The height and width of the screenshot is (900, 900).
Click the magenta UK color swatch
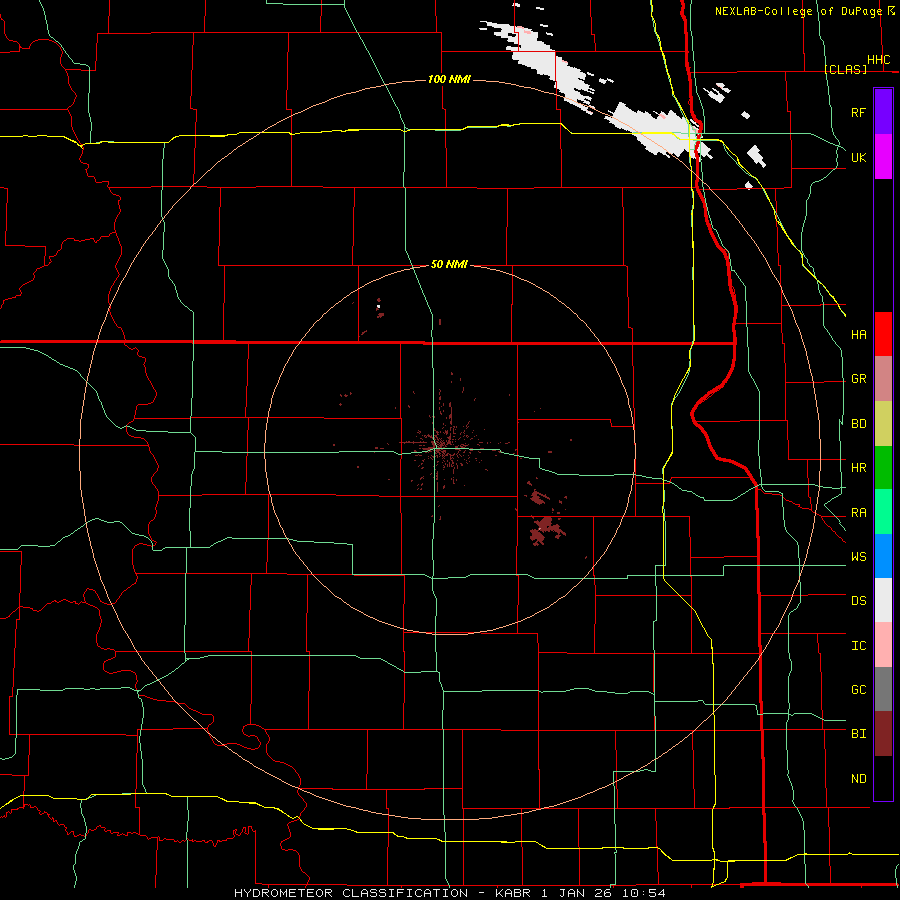(883, 157)
